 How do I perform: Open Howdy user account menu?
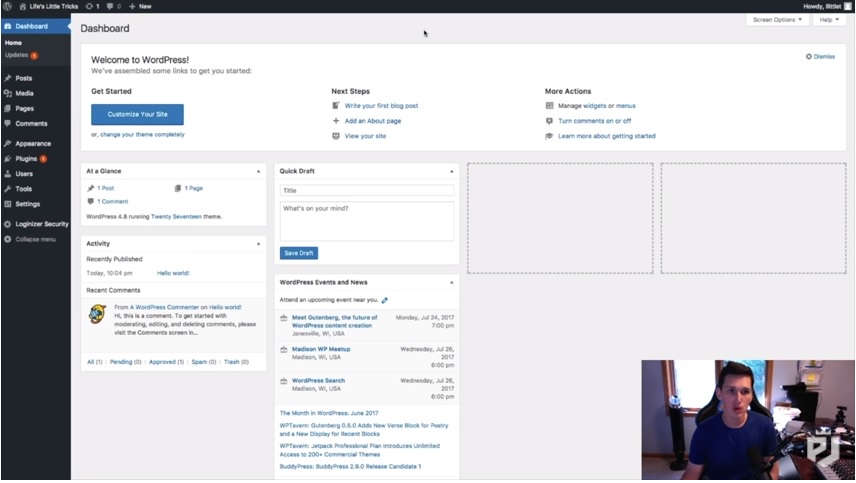tap(827, 6)
